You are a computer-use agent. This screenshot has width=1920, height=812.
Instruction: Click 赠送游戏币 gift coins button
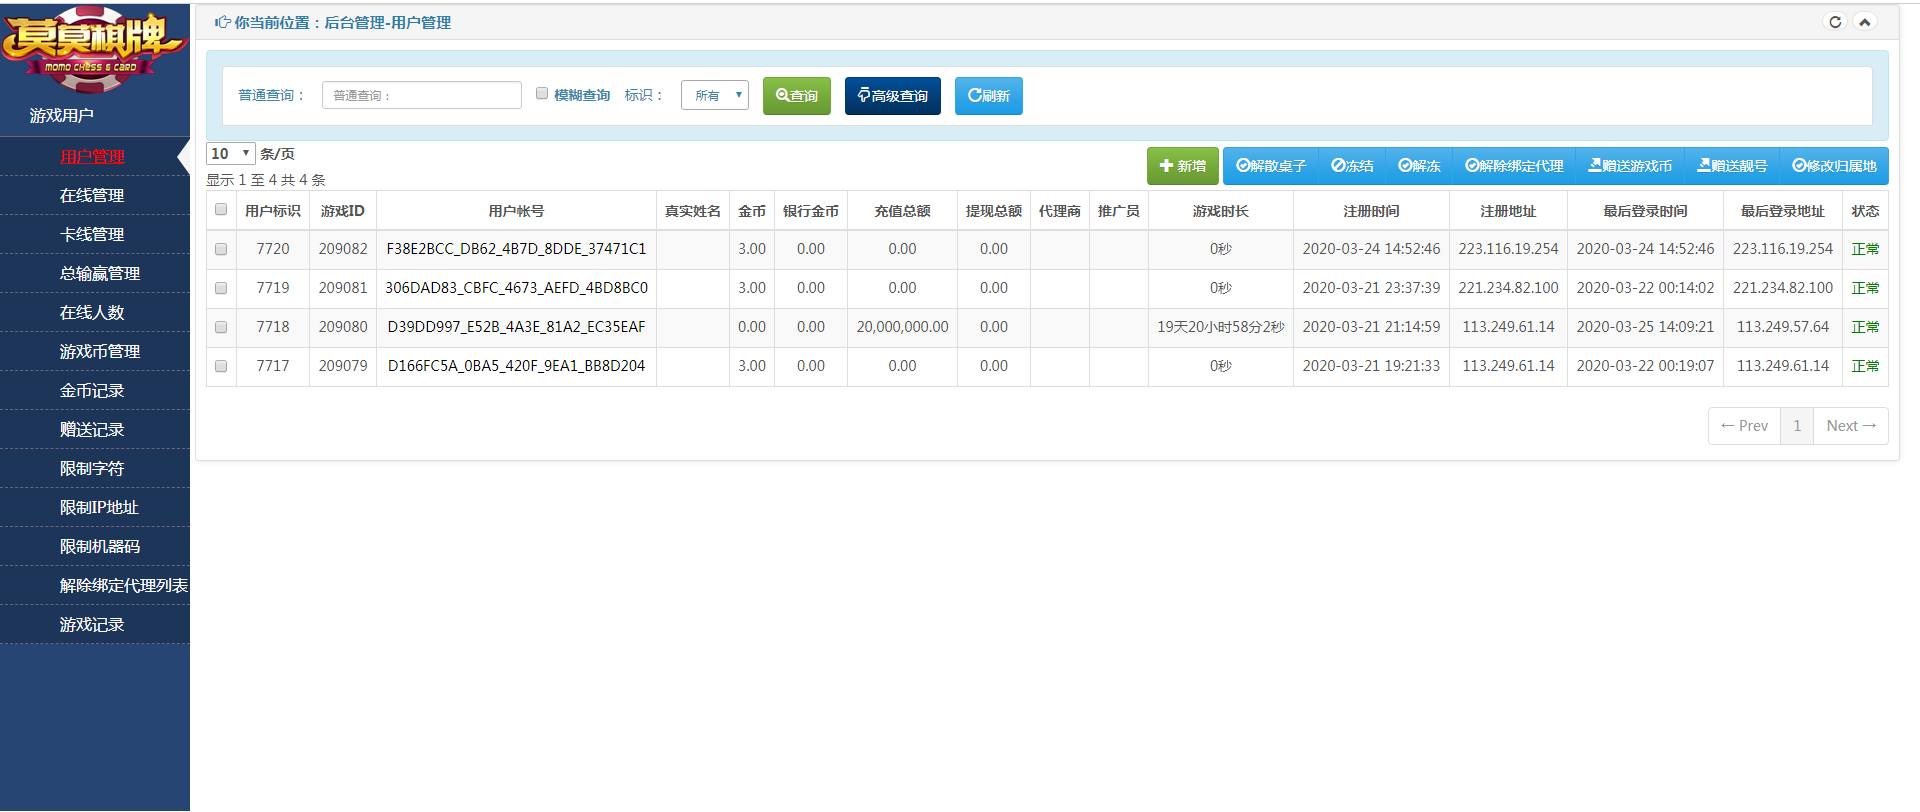click(1630, 166)
